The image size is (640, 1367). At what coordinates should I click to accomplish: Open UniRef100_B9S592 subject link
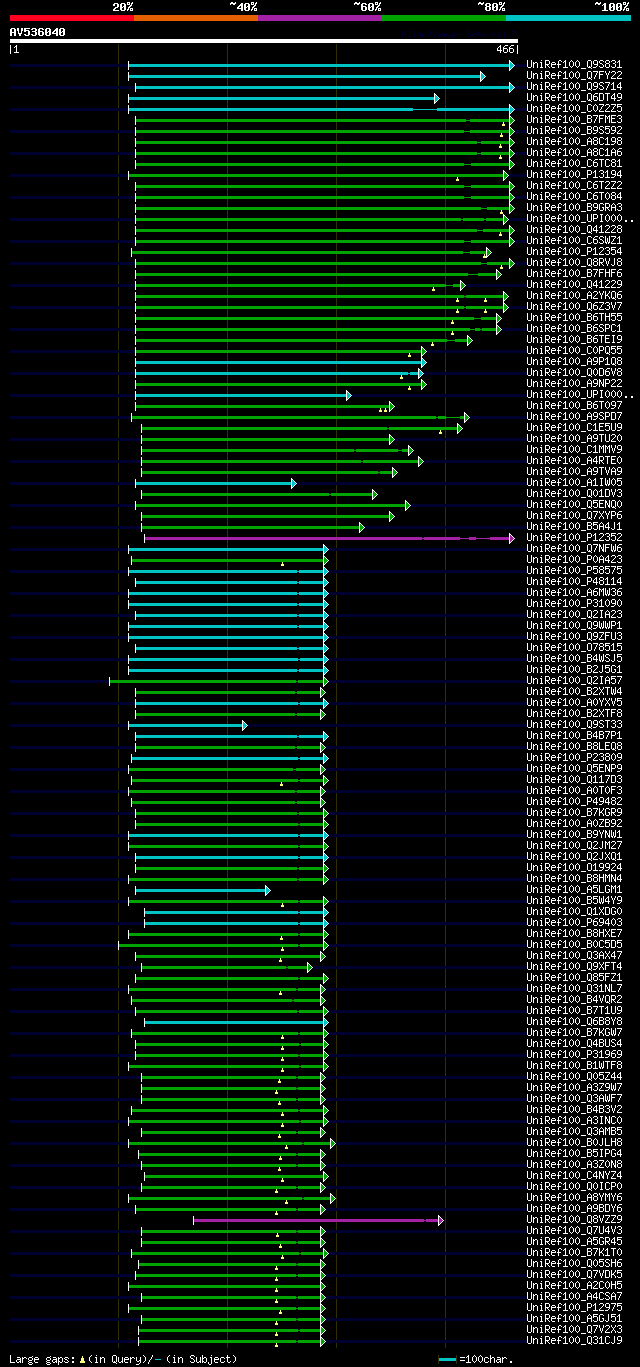click(x=574, y=130)
